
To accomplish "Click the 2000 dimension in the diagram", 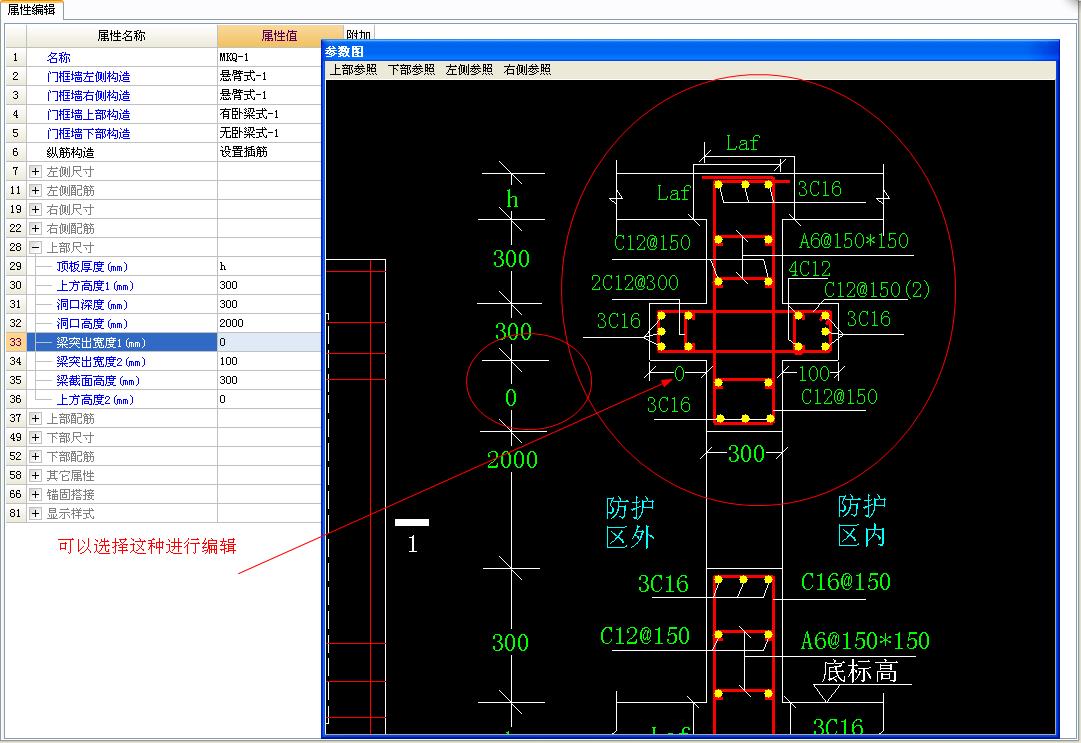I will tap(512, 460).
